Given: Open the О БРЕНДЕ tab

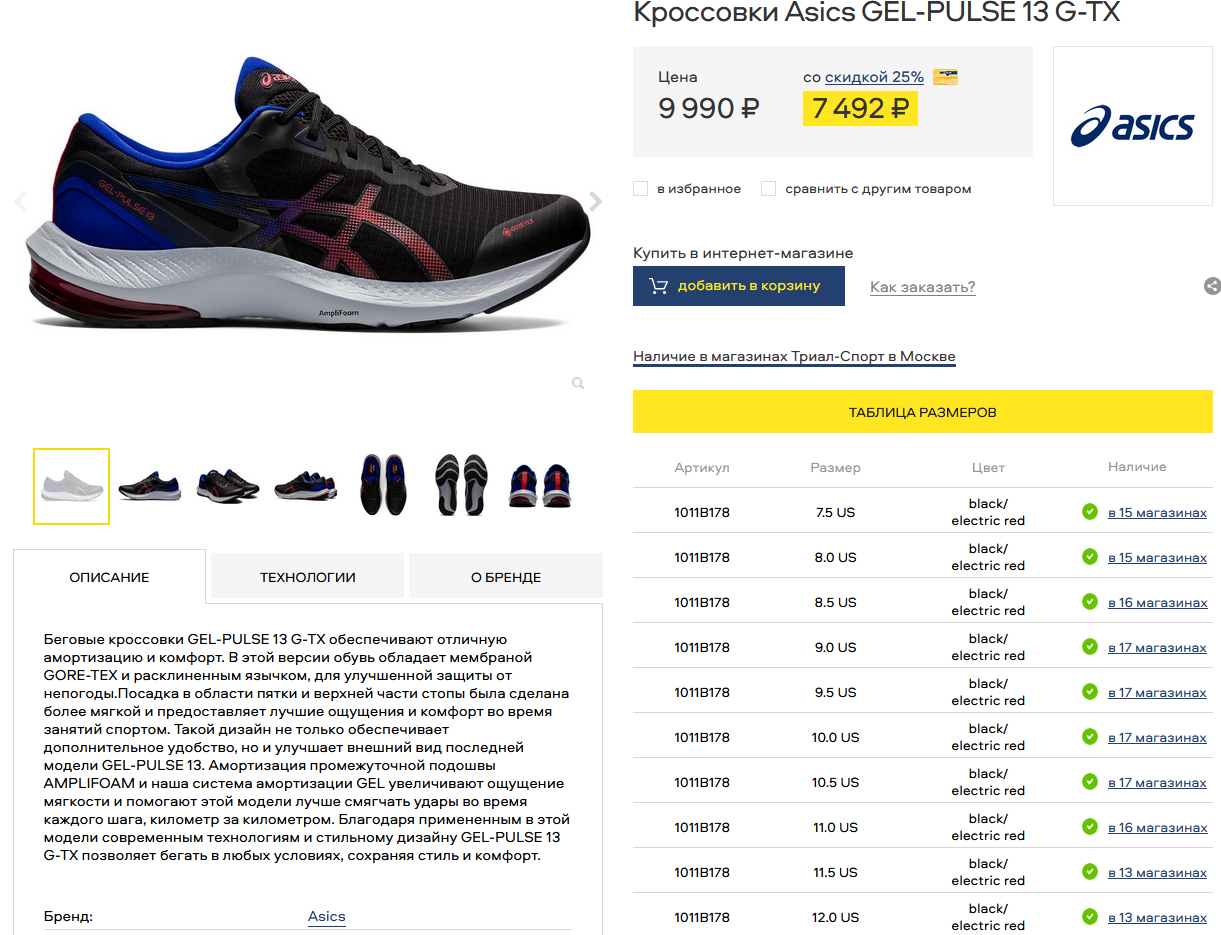Looking at the screenshot, I should coord(506,577).
